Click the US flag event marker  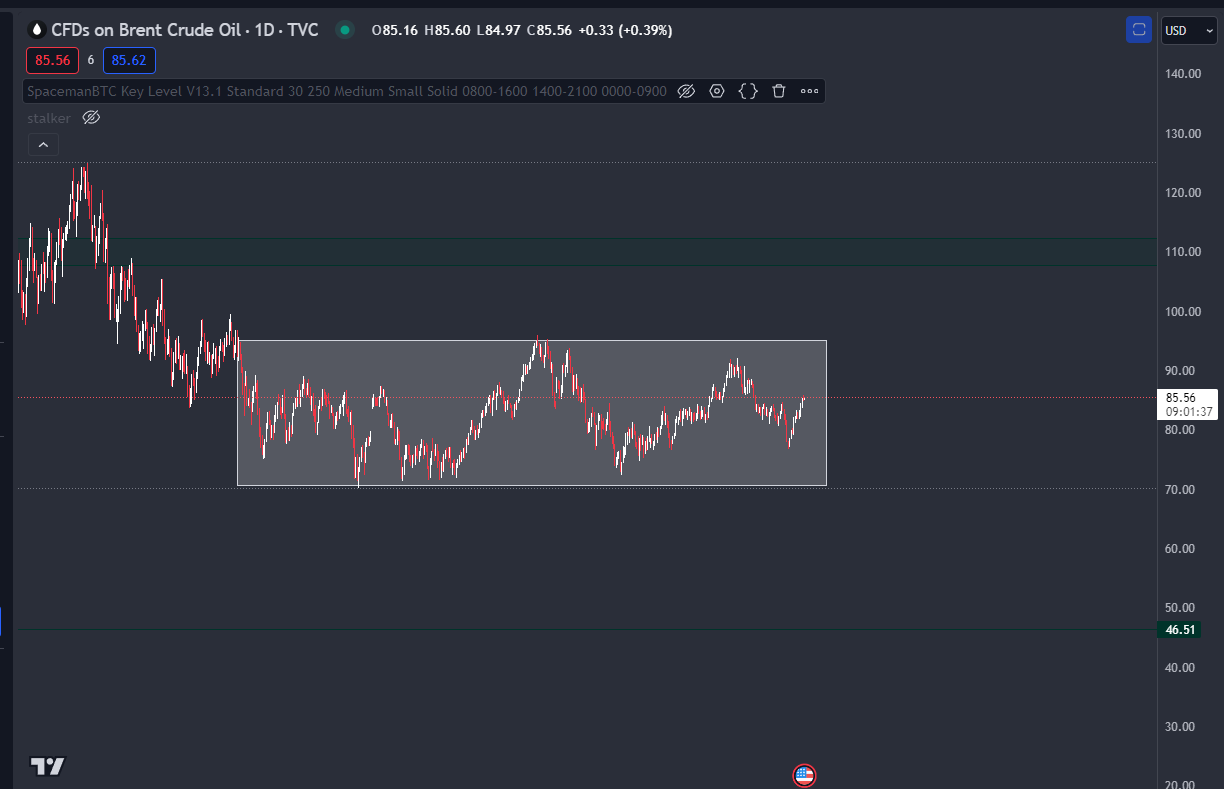804,775
